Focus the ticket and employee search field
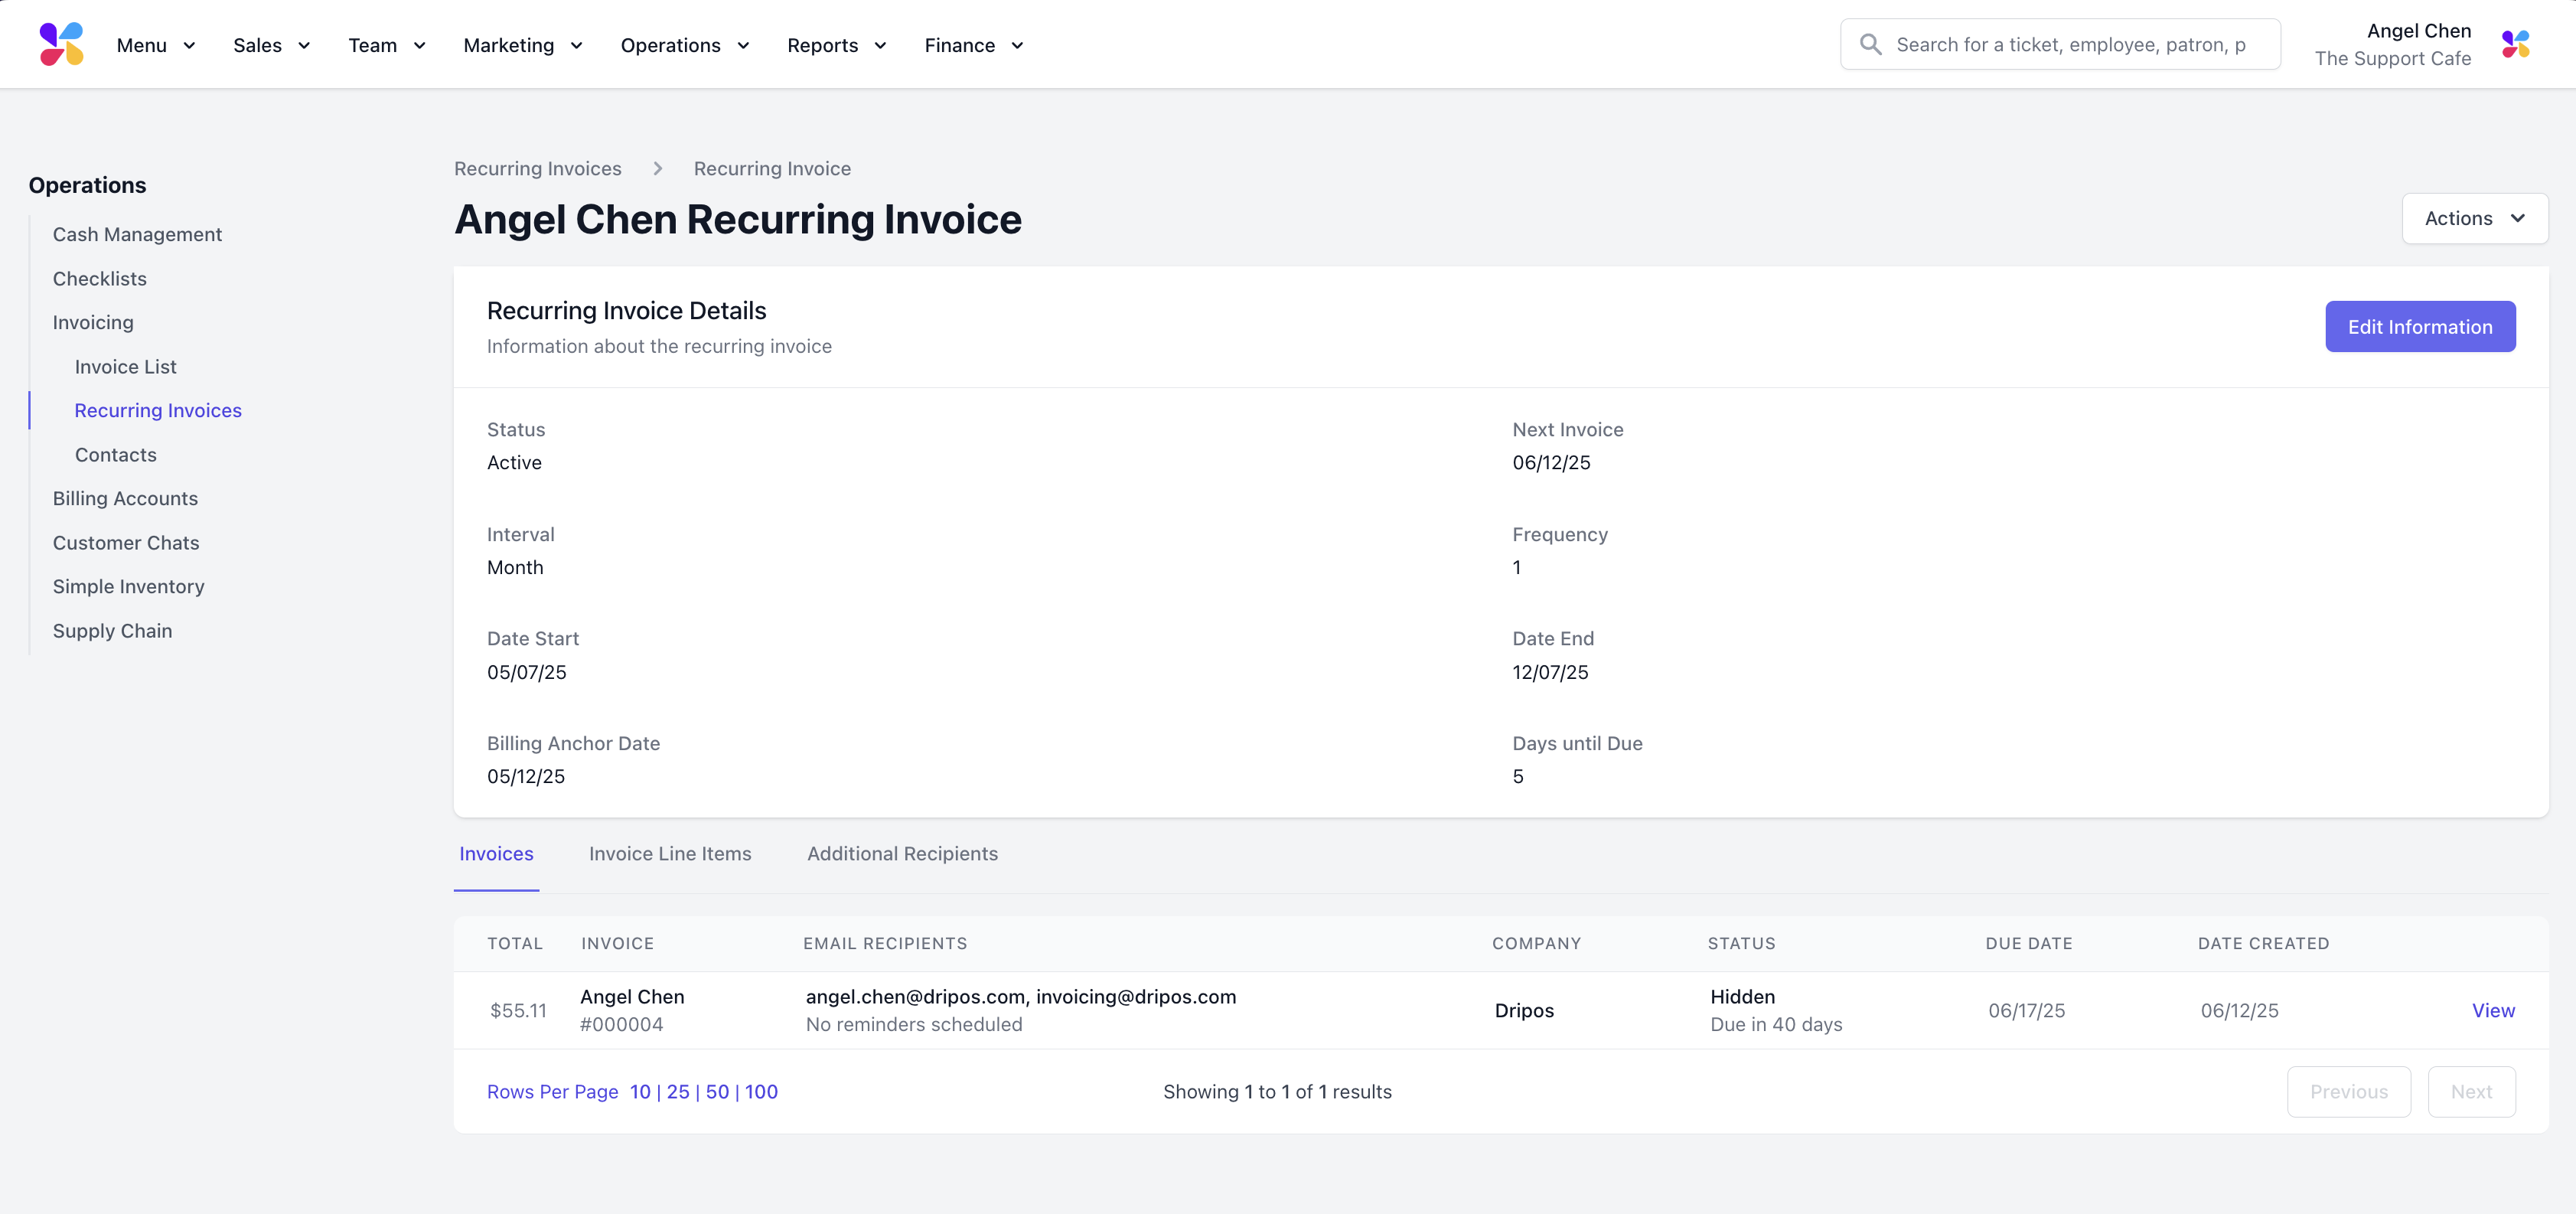Viewport: 2576px width, 1214px height. click(x=2070, y=45)
